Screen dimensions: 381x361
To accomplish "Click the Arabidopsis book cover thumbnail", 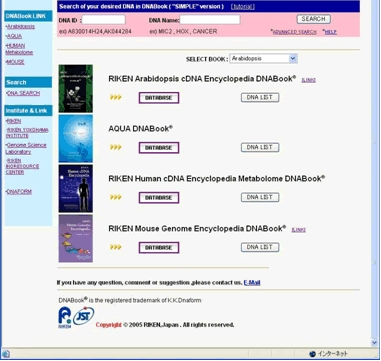I will click(x=76, y=89).
